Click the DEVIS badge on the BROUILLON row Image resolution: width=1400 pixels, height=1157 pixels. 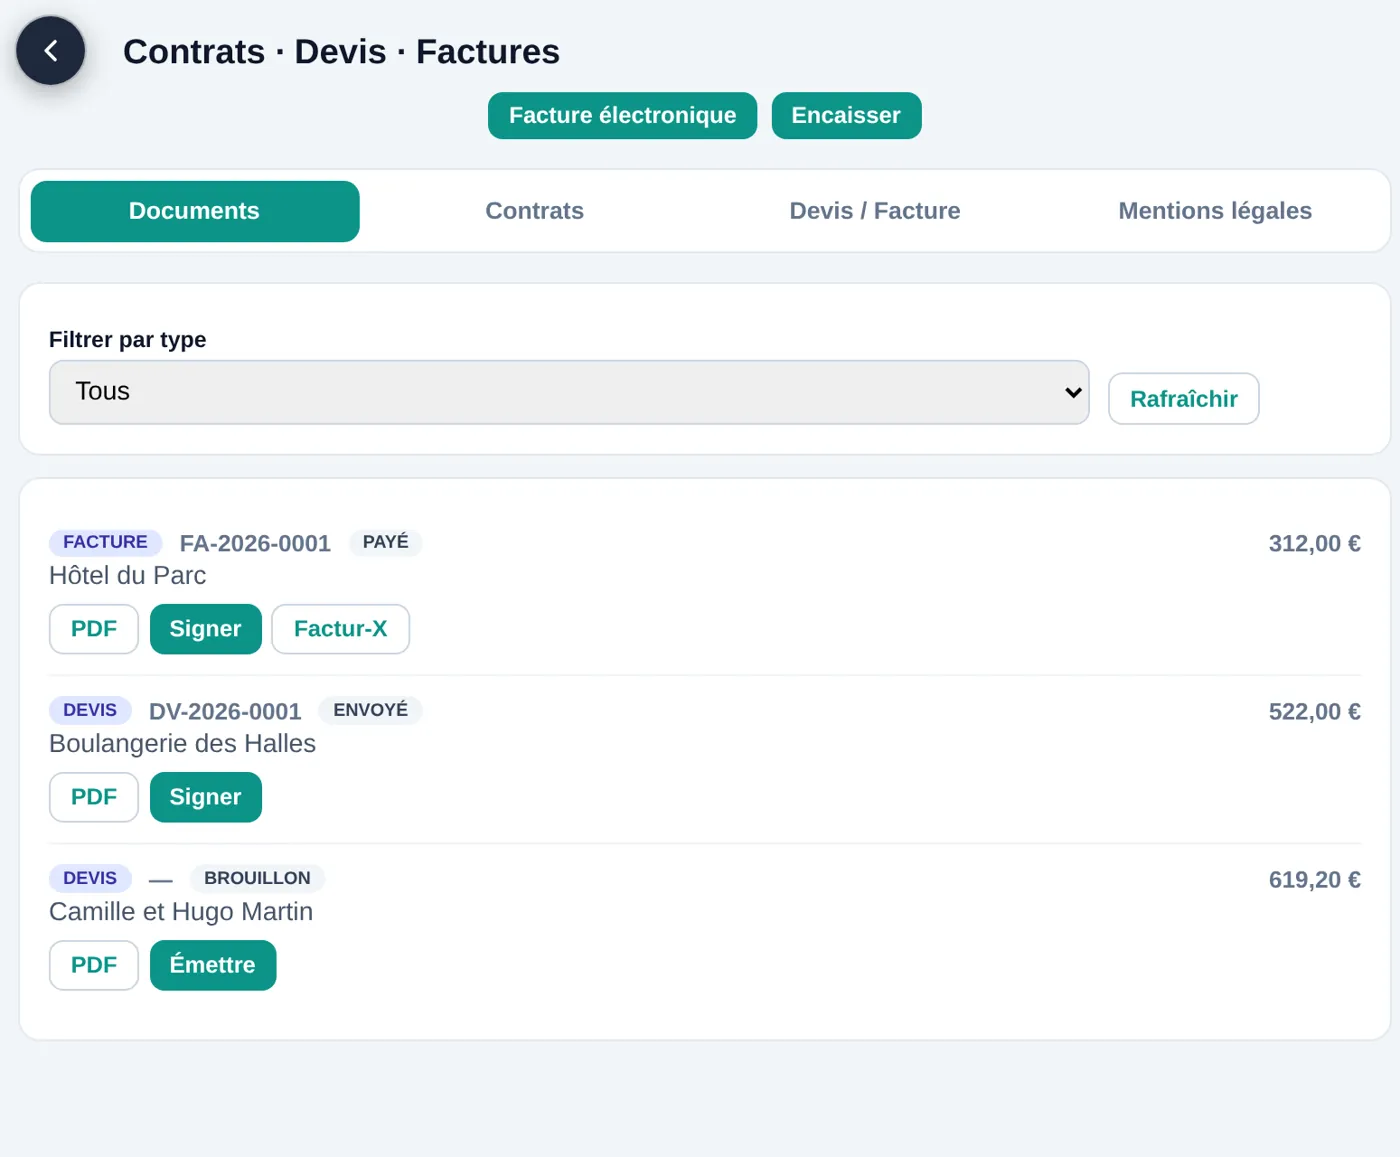coord(90,878)
